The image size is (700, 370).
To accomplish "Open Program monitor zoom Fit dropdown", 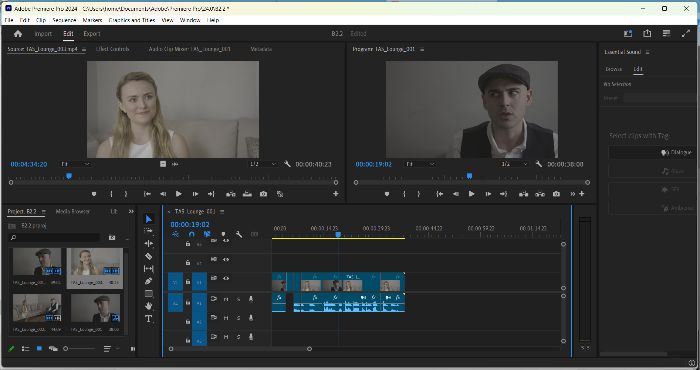I will pos(421,164).
